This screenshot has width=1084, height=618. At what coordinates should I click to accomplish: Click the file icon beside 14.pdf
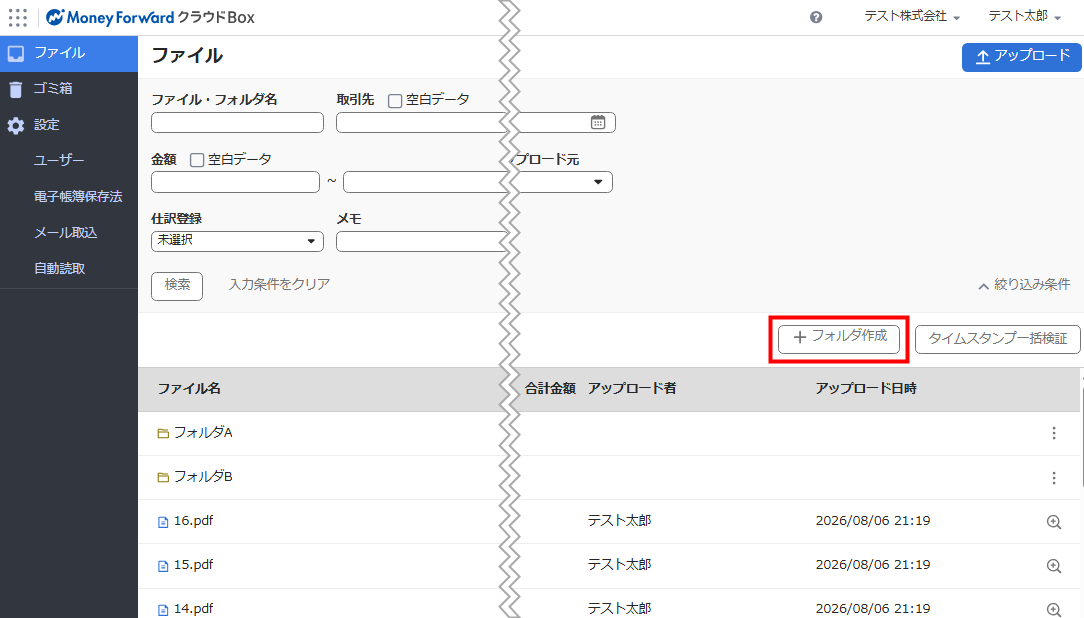point(163,610)
